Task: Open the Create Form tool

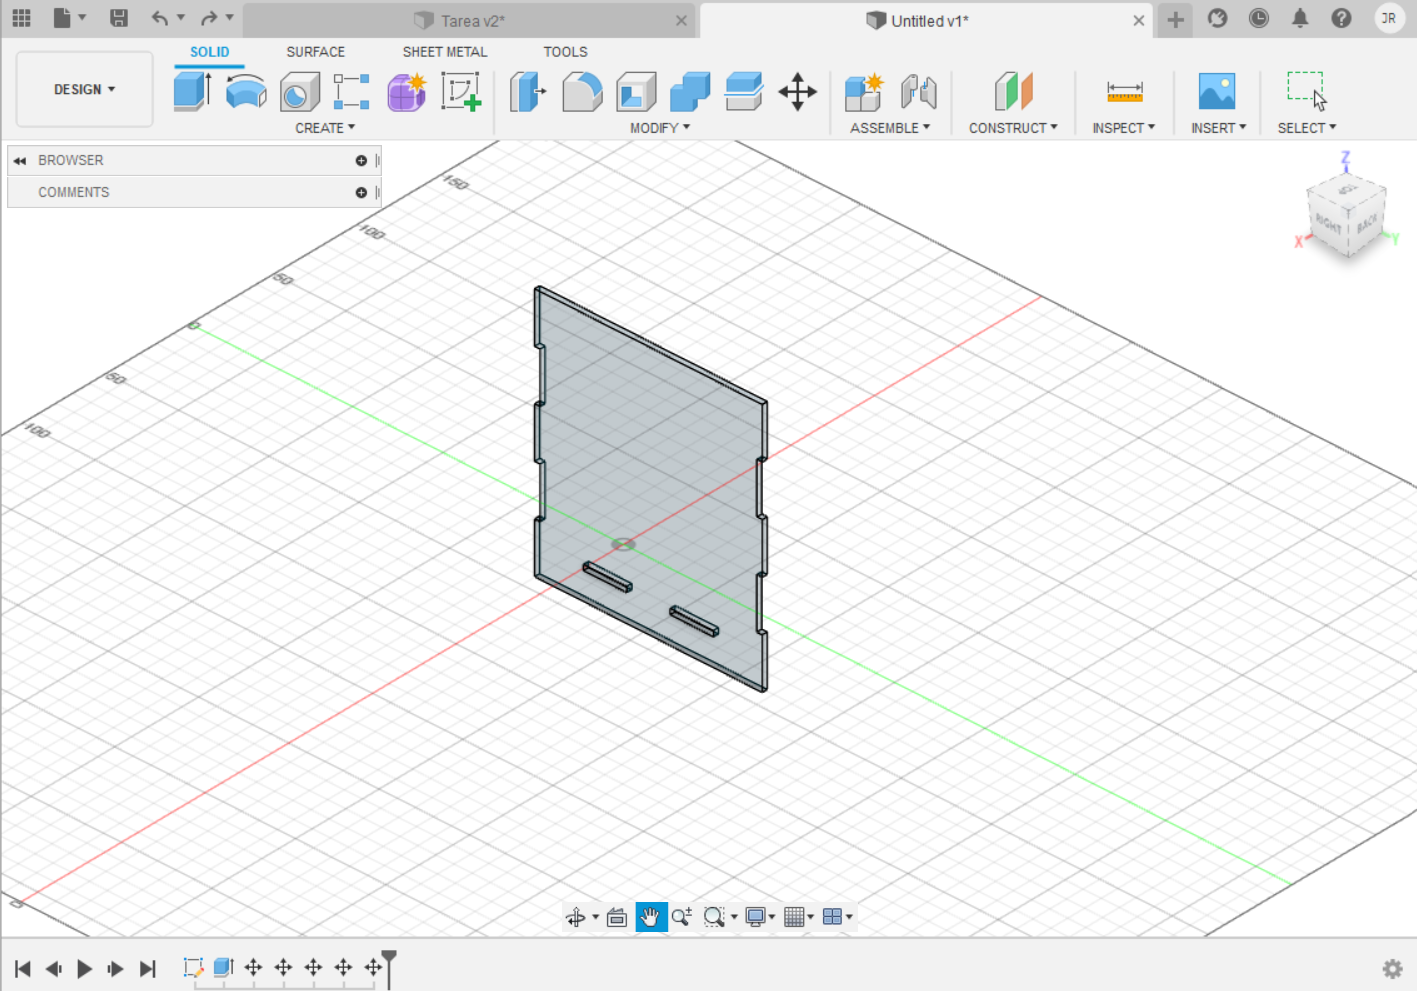Action: (x=407, y=91)
